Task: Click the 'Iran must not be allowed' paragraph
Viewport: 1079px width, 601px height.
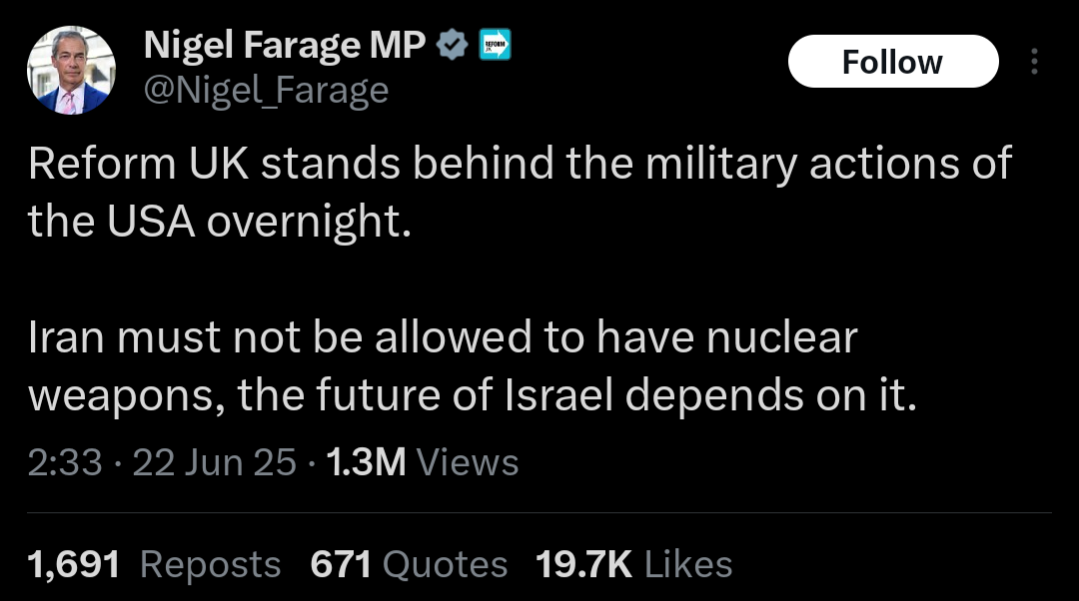Action: [472, 366]
